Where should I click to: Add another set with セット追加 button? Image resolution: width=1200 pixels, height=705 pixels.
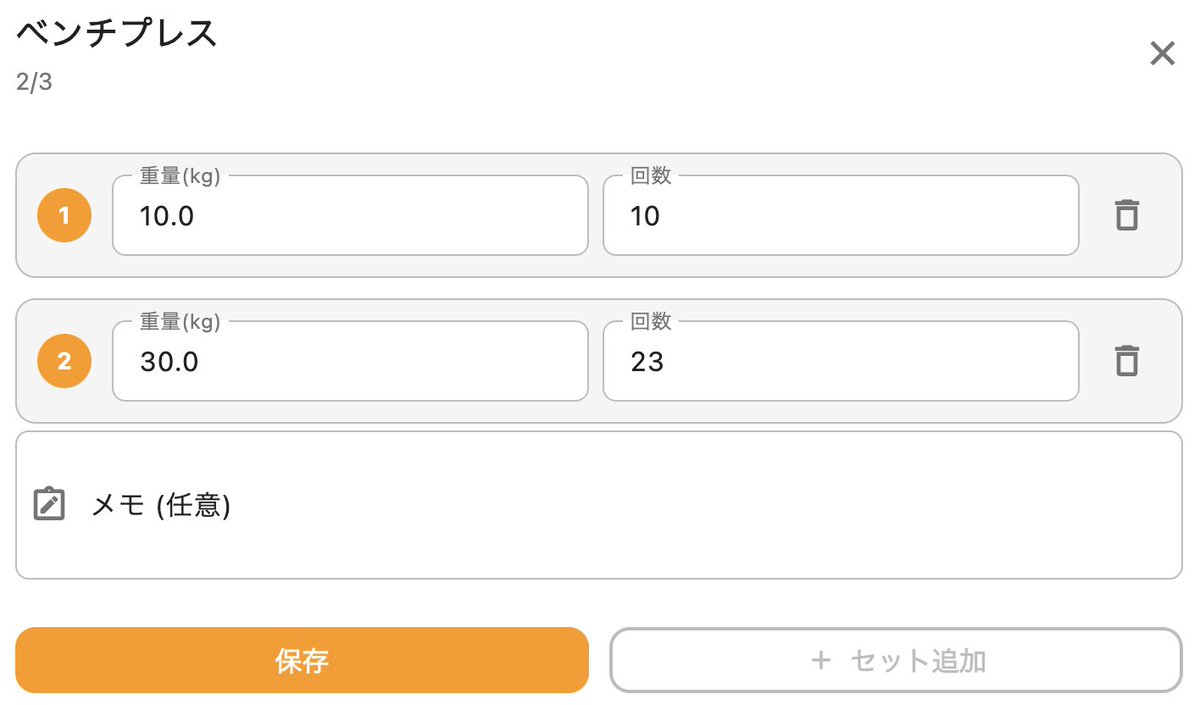[x=896, y=660]
